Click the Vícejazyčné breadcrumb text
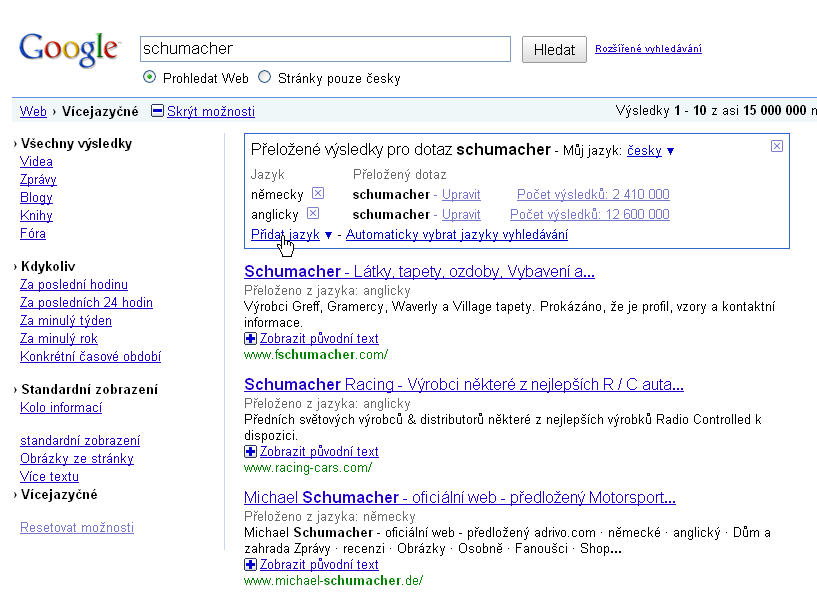The width and height of the screenshot is (817, 597). (x=100, y=111)
